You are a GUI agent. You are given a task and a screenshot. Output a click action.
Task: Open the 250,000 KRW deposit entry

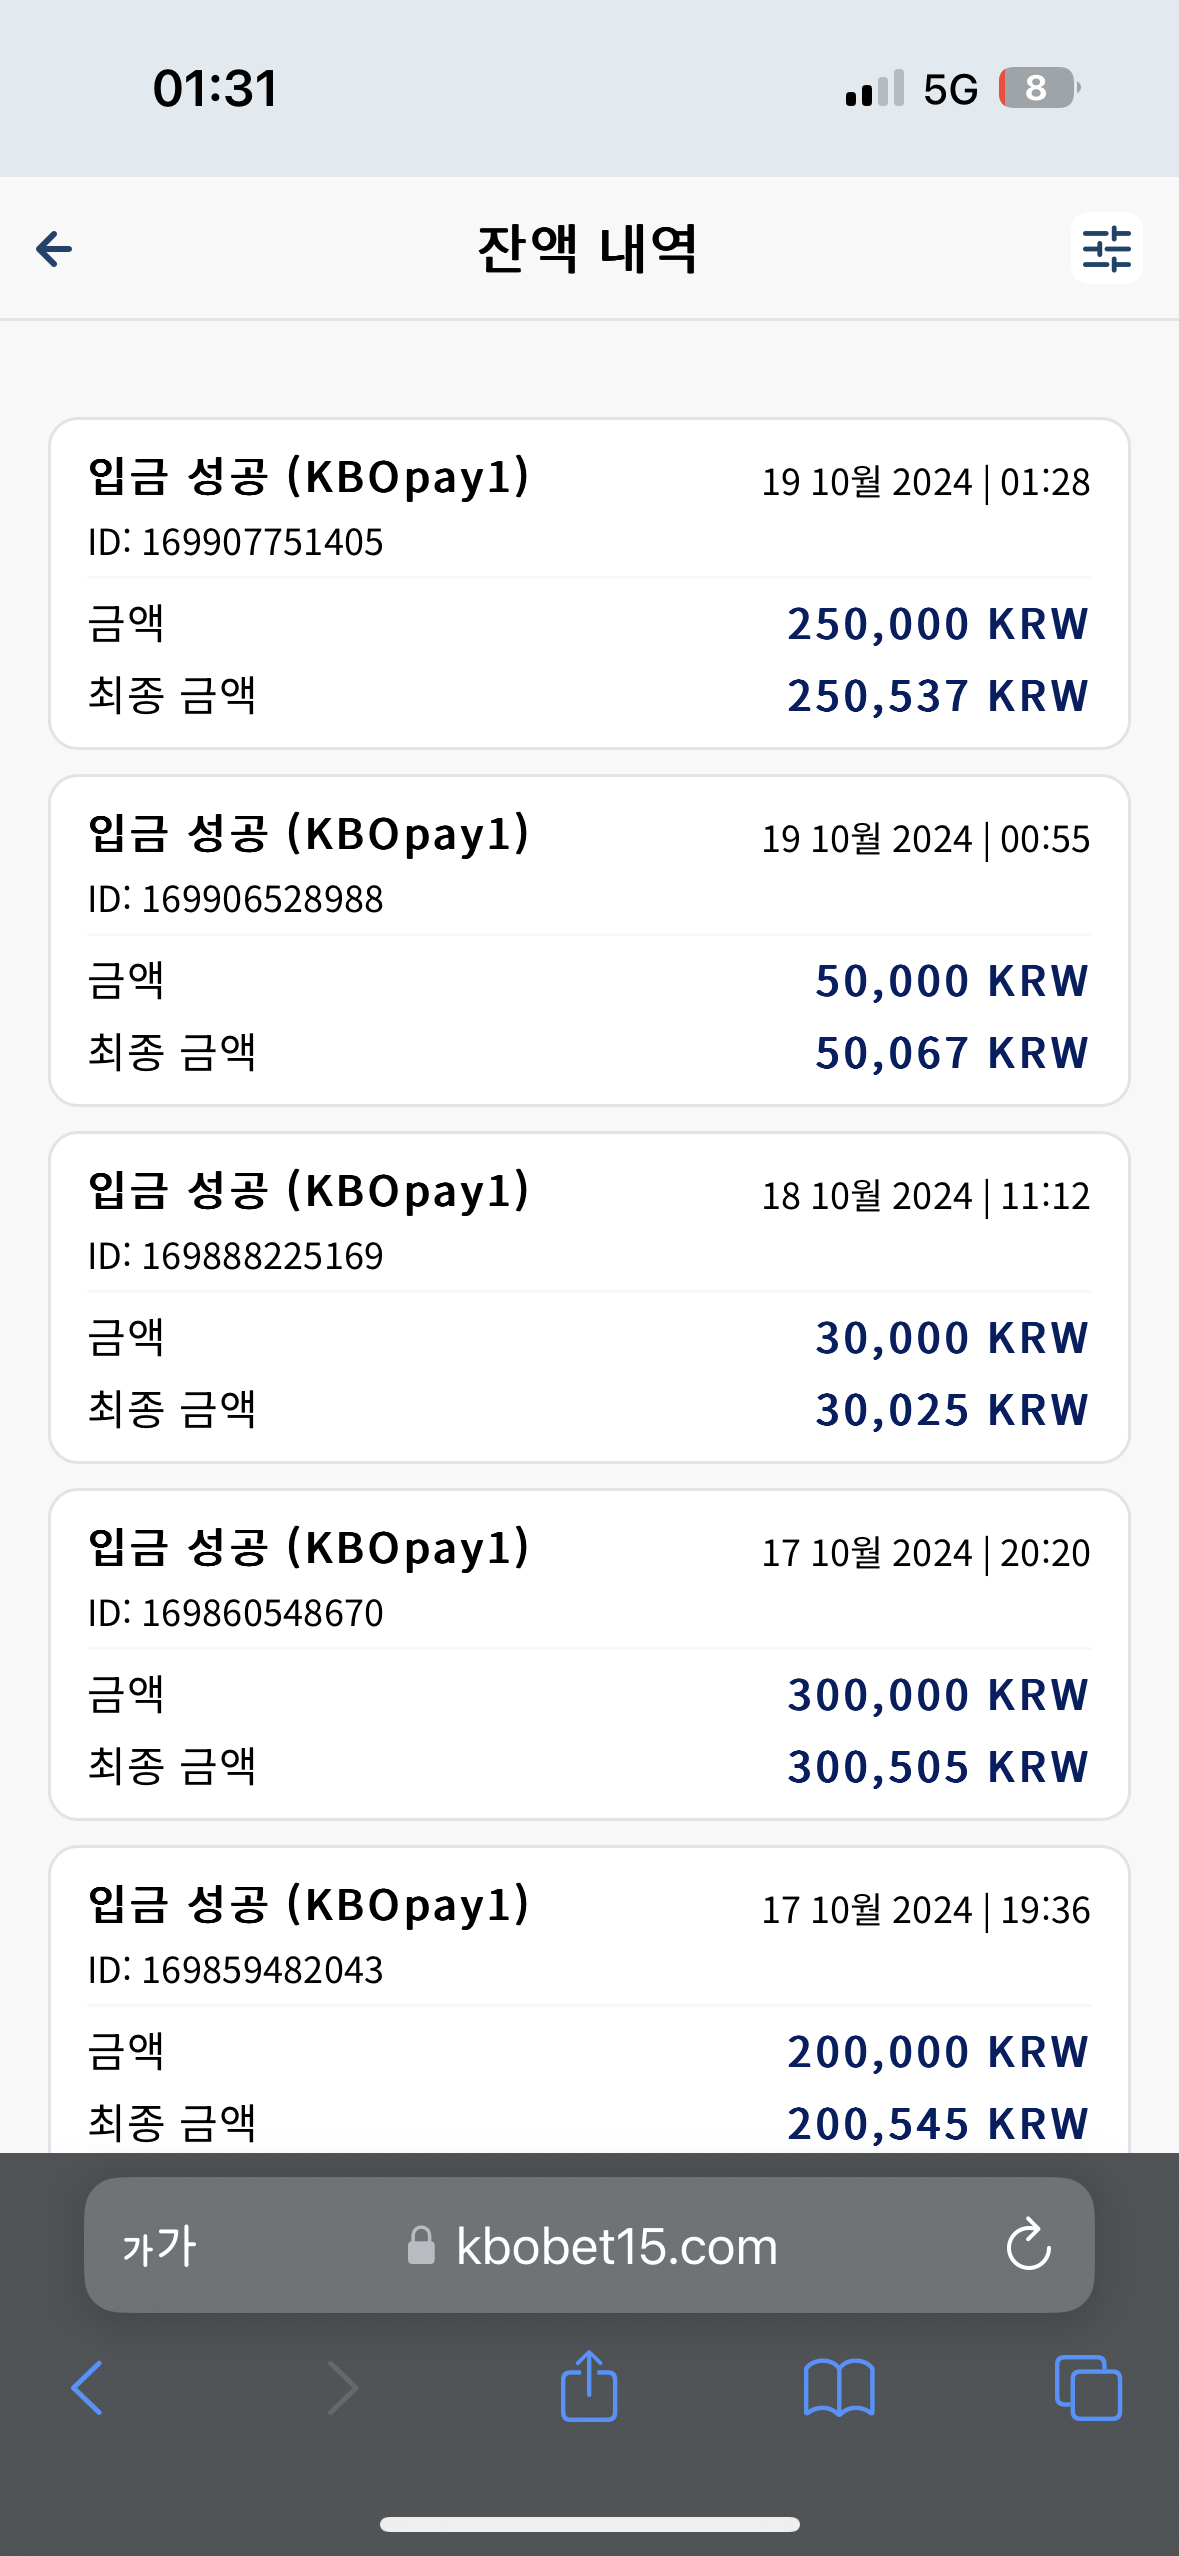(x=589, y=583)
